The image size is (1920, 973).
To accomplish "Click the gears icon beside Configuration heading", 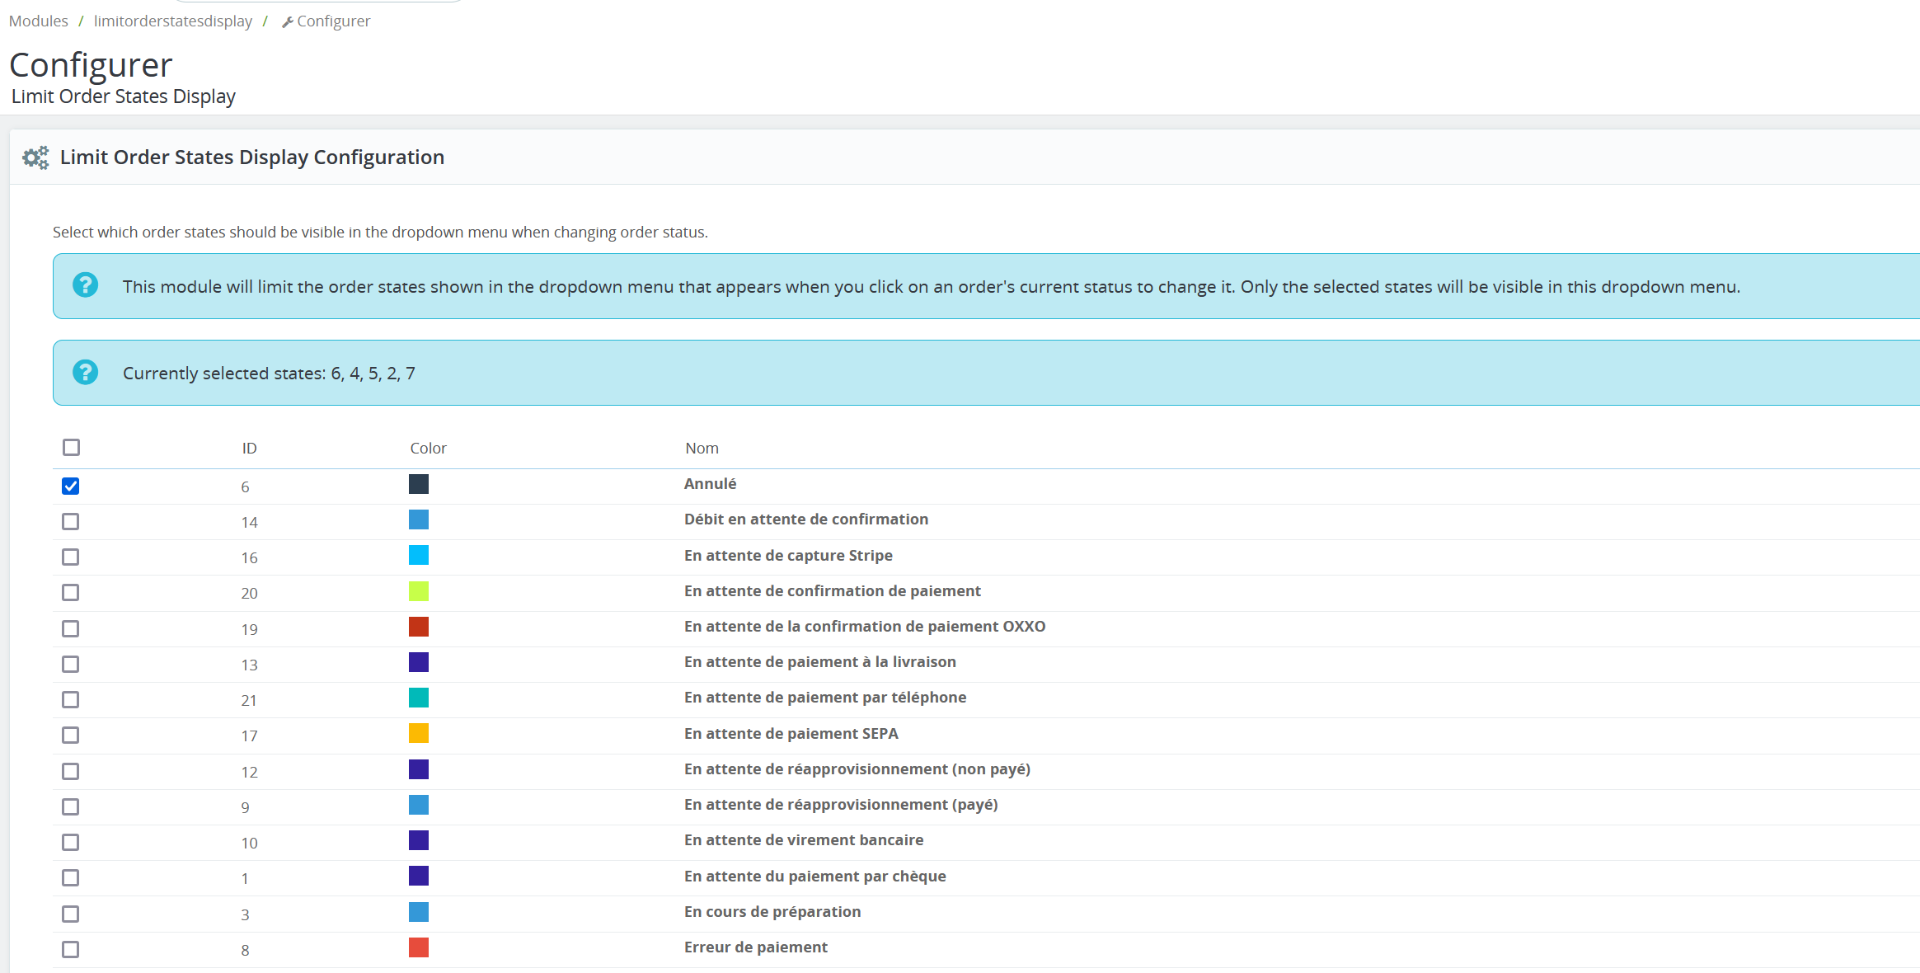I will point(36,158).
